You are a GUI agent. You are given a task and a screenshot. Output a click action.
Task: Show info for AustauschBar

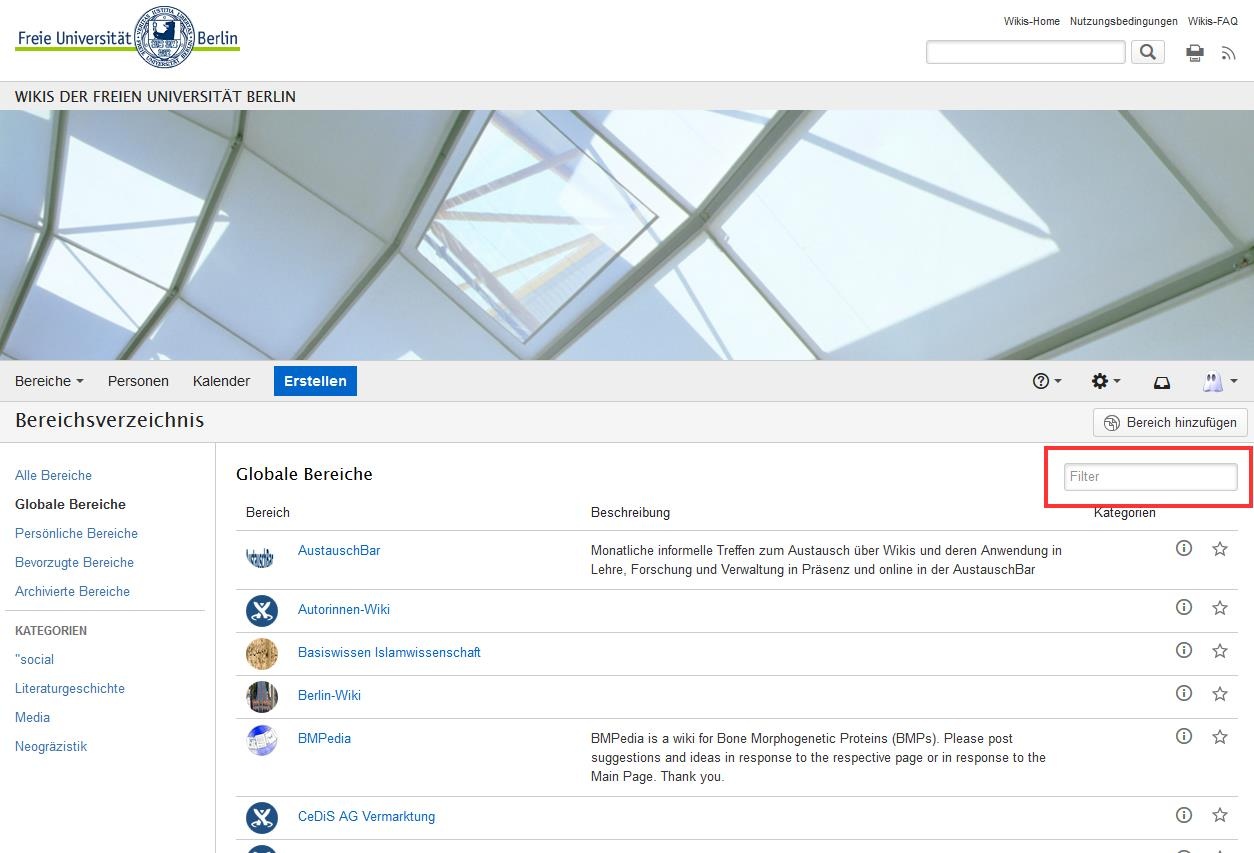1184,548
